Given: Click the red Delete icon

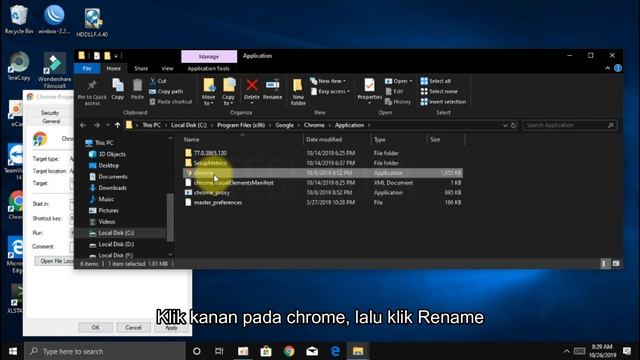Looking at the screenshot, I should point(252,85).
